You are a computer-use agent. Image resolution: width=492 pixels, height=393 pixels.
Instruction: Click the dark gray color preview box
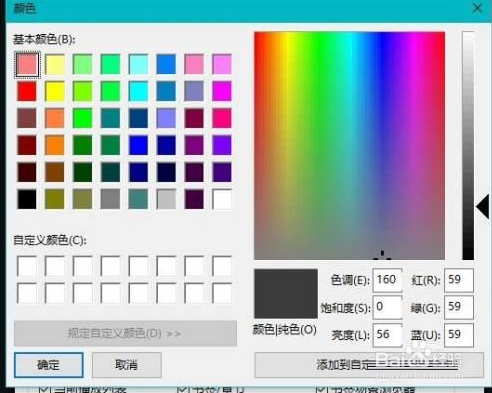(286, 293)
